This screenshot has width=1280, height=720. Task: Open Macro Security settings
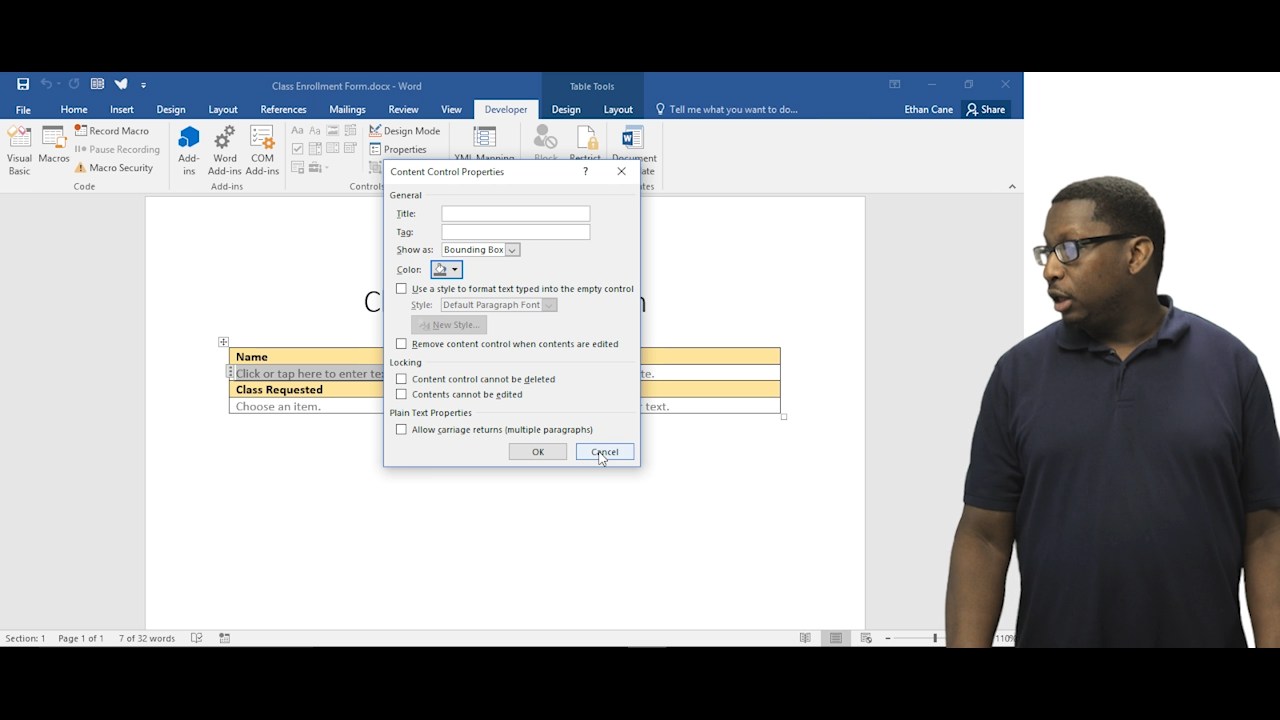pos(114,168)
